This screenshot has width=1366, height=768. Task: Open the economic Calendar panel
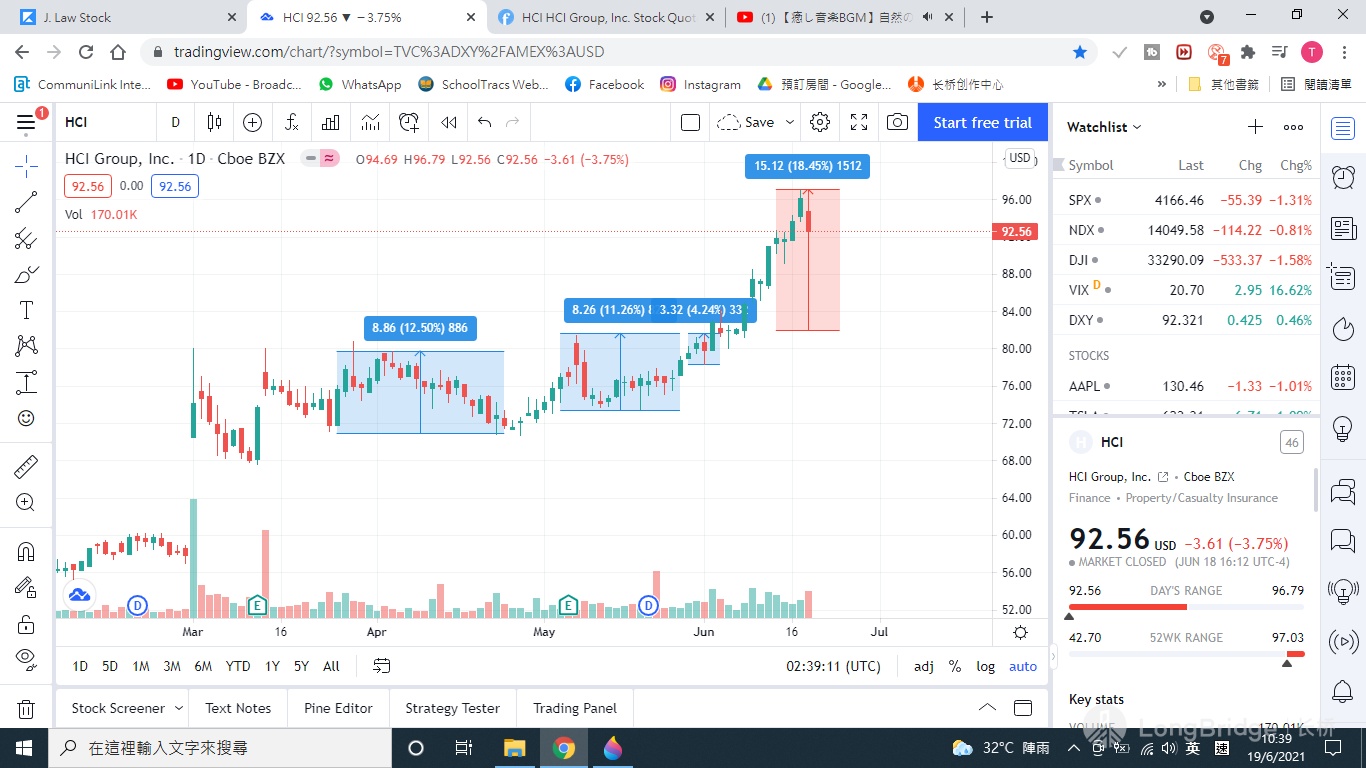click(1343, 377)
